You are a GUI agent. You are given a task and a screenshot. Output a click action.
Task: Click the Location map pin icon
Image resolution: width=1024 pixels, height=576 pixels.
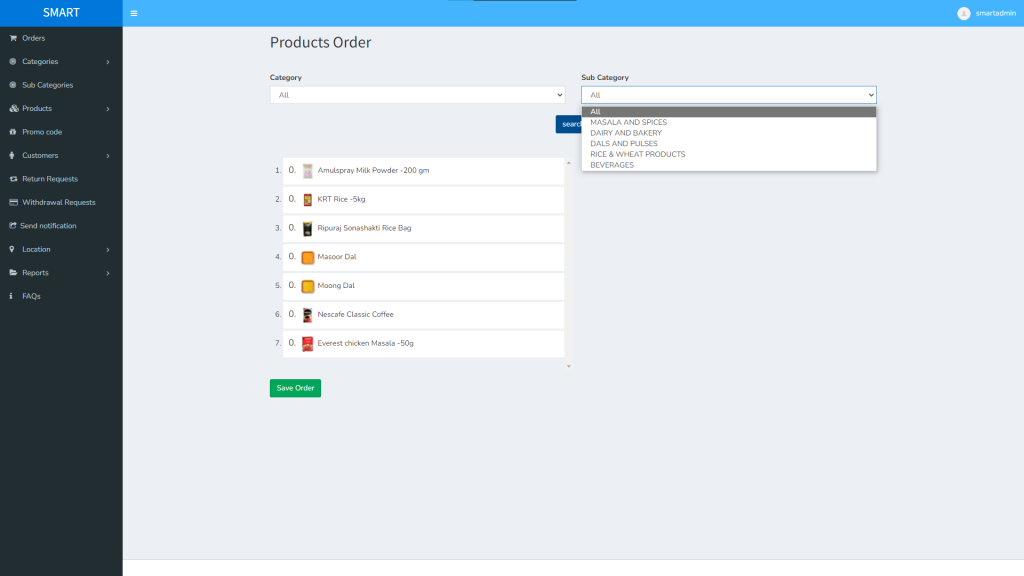click(x=10, y=249)
